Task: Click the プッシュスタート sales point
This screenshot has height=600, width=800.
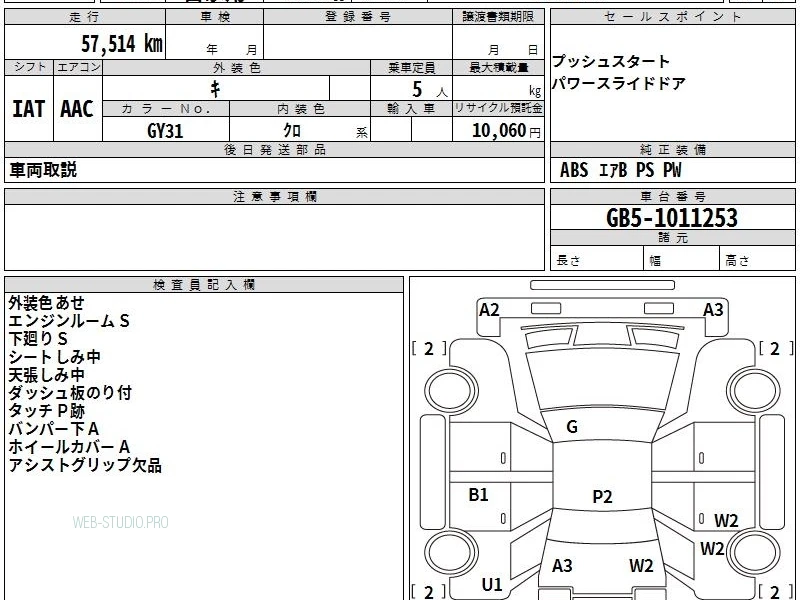Action: coord(611,62)
